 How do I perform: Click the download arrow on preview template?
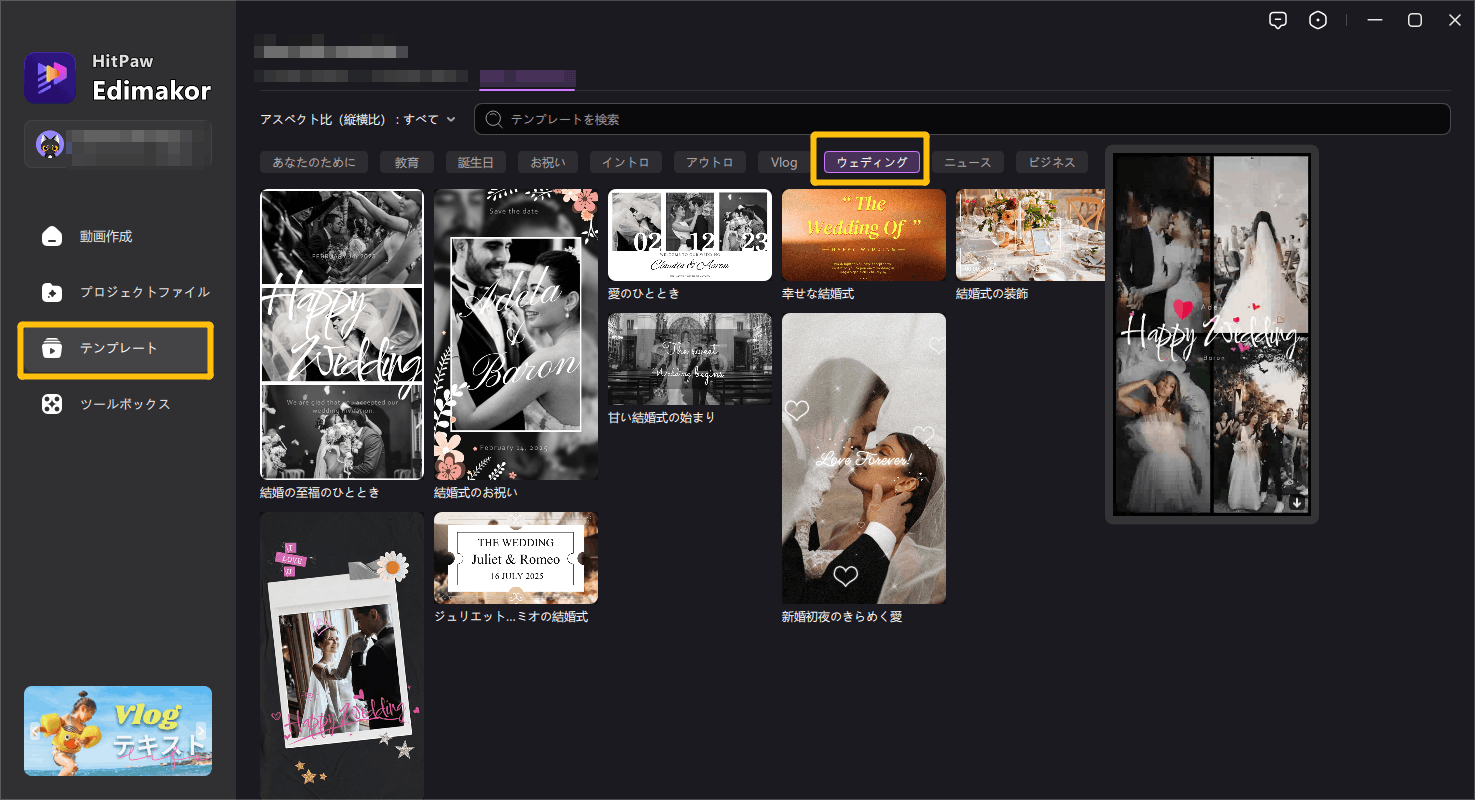(1297, 503)
